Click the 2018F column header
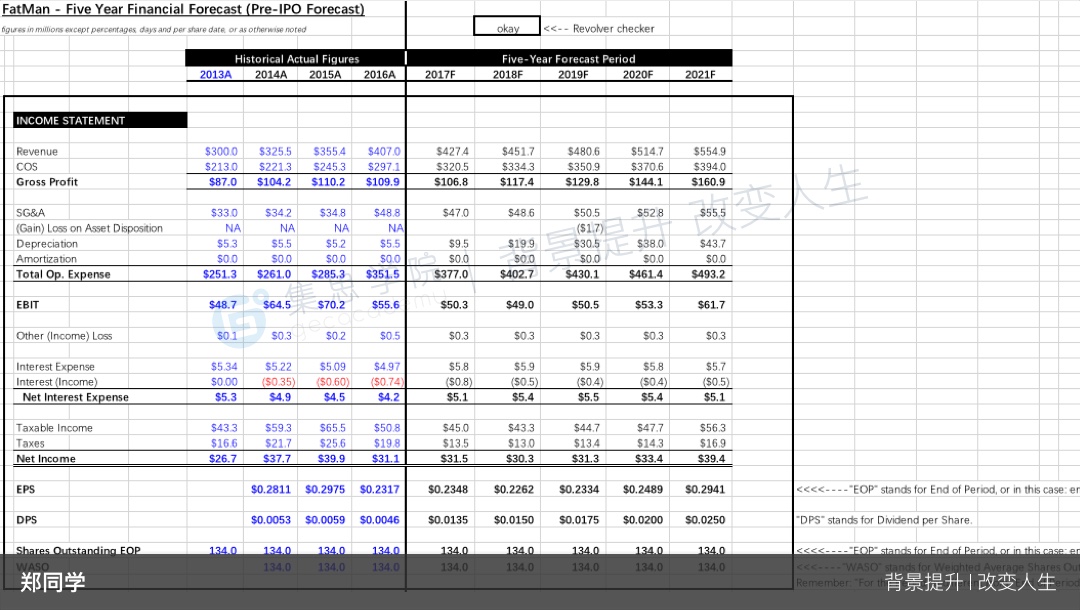This screenshot has width=1080, height=610. coord(508,74)
